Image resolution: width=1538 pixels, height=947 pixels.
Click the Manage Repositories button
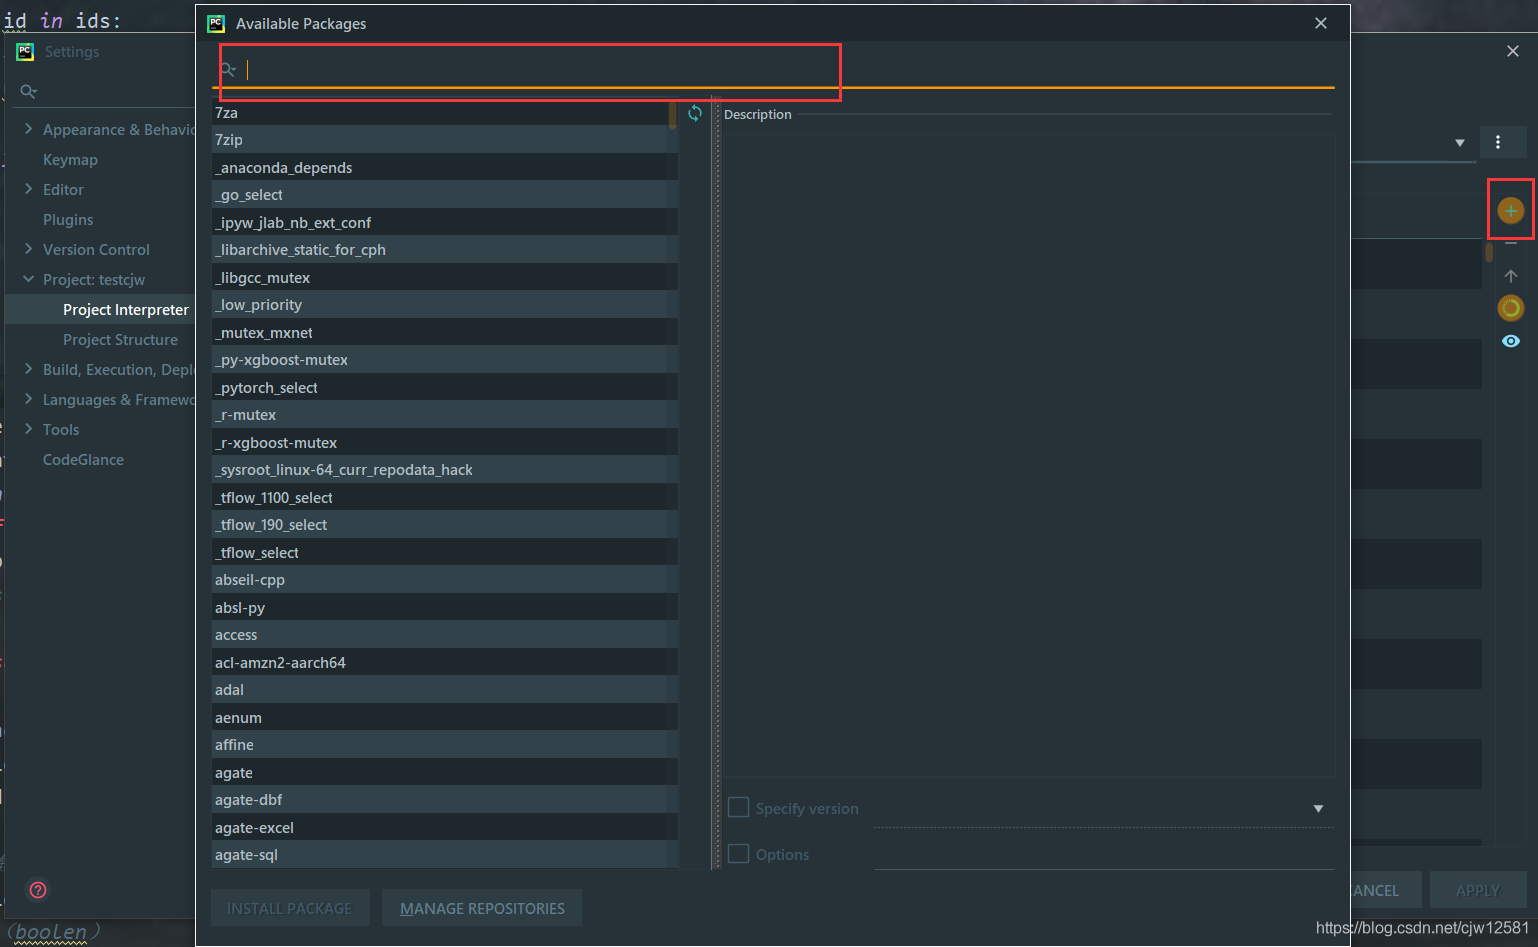[482, 908]
